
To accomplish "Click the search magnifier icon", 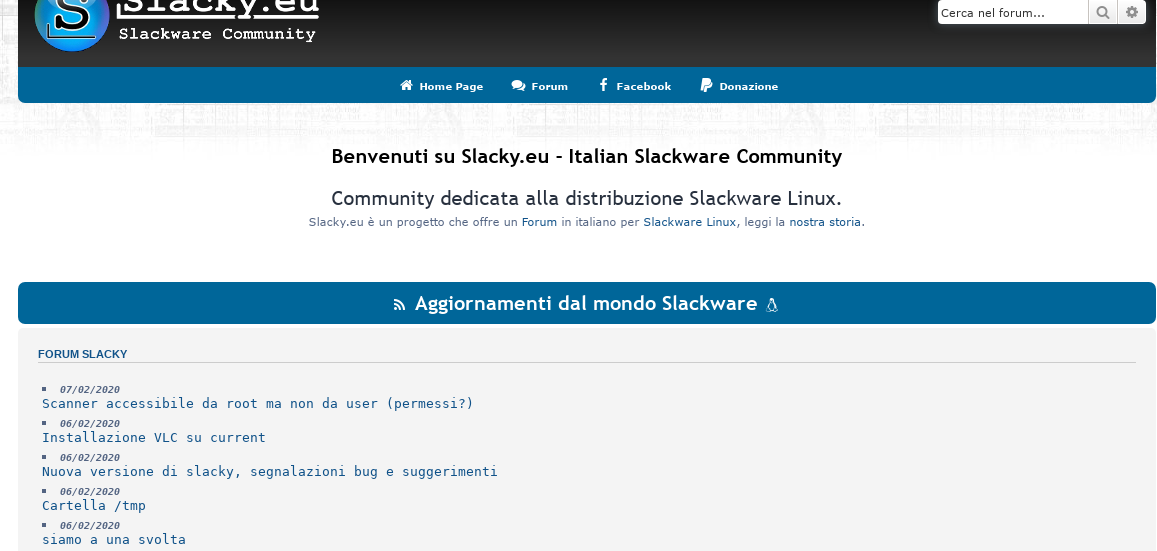I will [x=1102, y=12].
